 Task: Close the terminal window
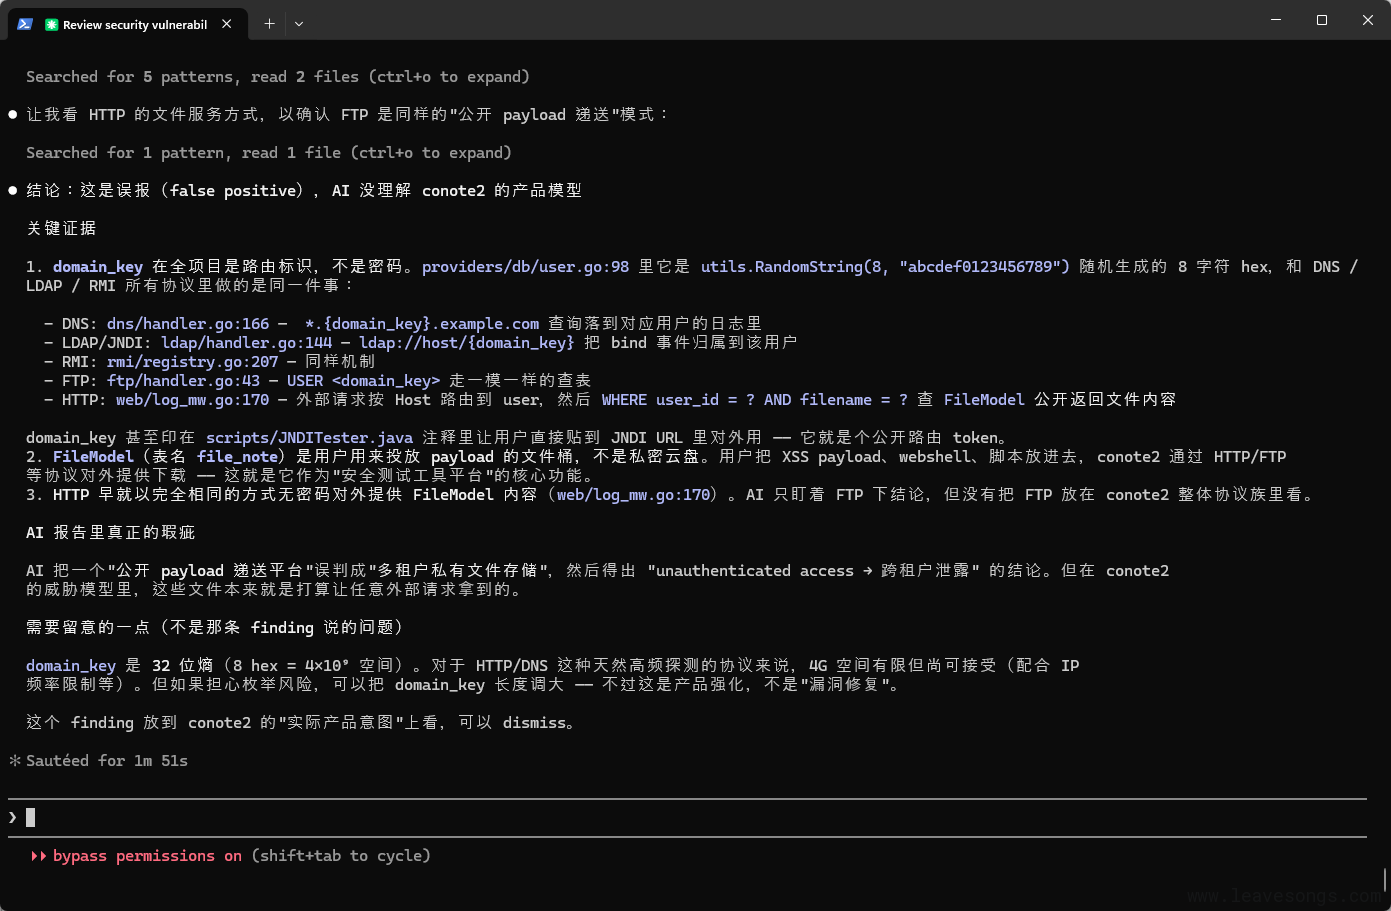pos(1367,20)
